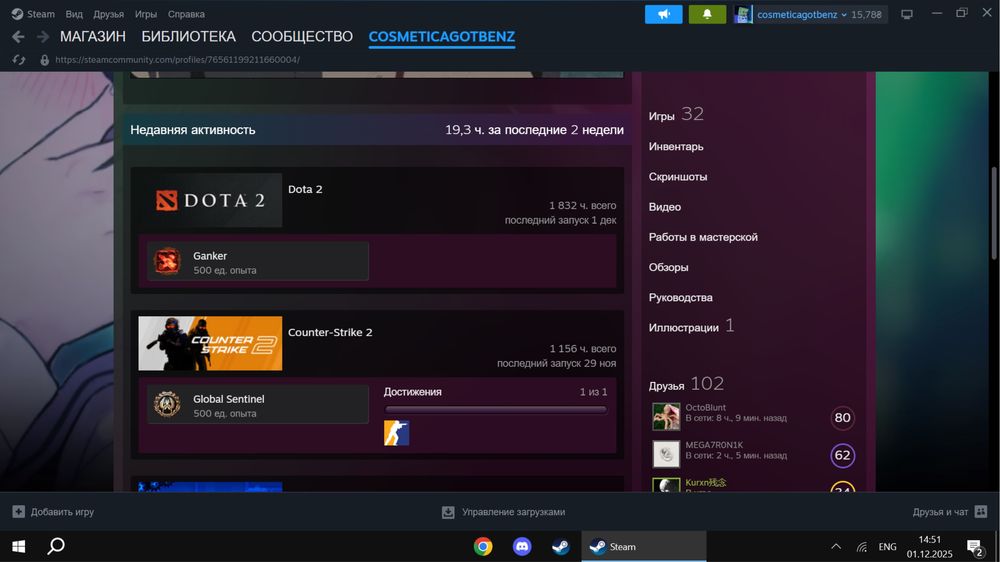Click the profile URL address

coord(177,60)
